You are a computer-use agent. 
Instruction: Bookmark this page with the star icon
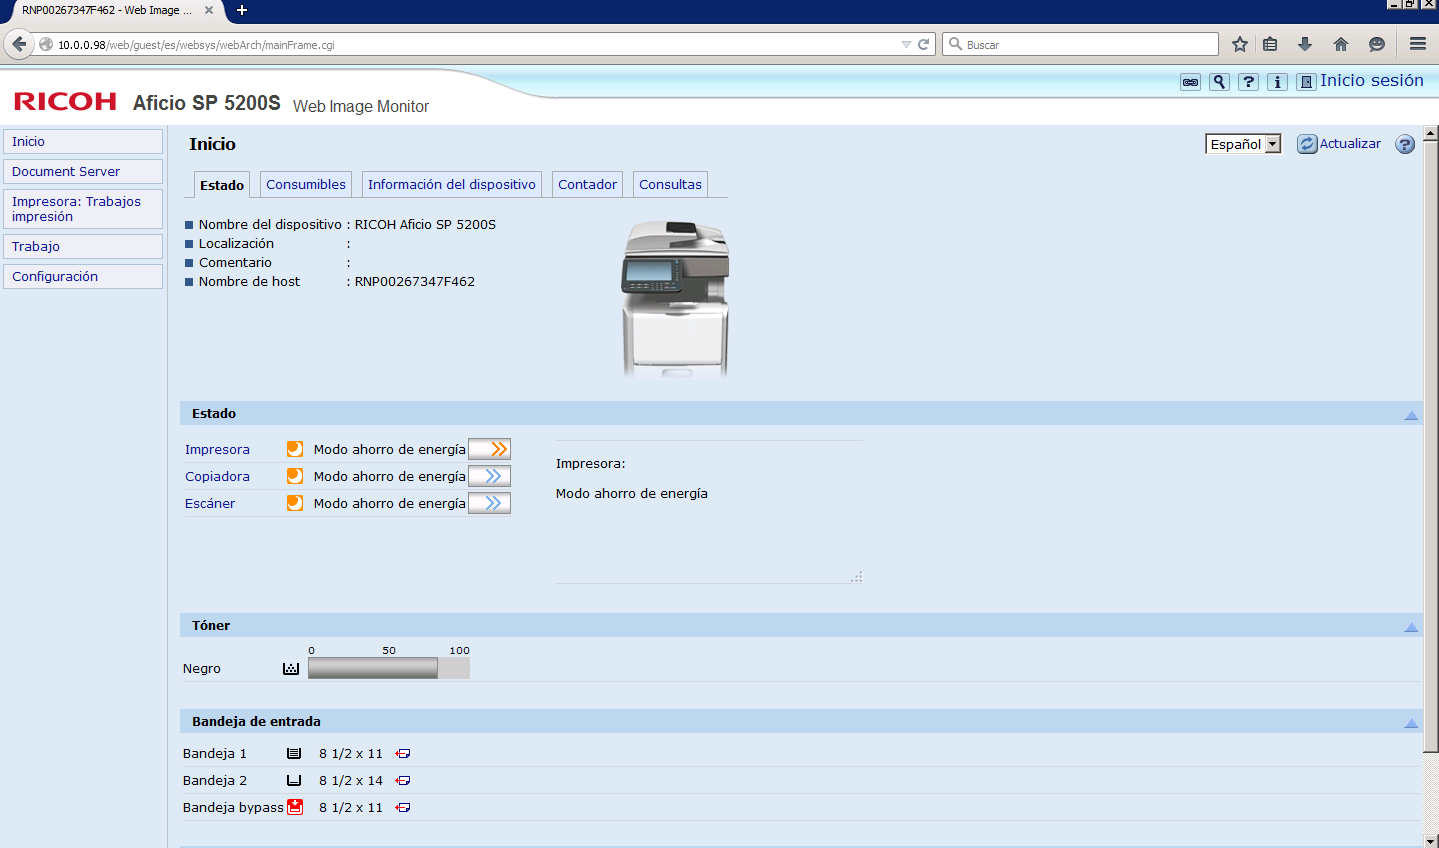tap(1240, 44)
